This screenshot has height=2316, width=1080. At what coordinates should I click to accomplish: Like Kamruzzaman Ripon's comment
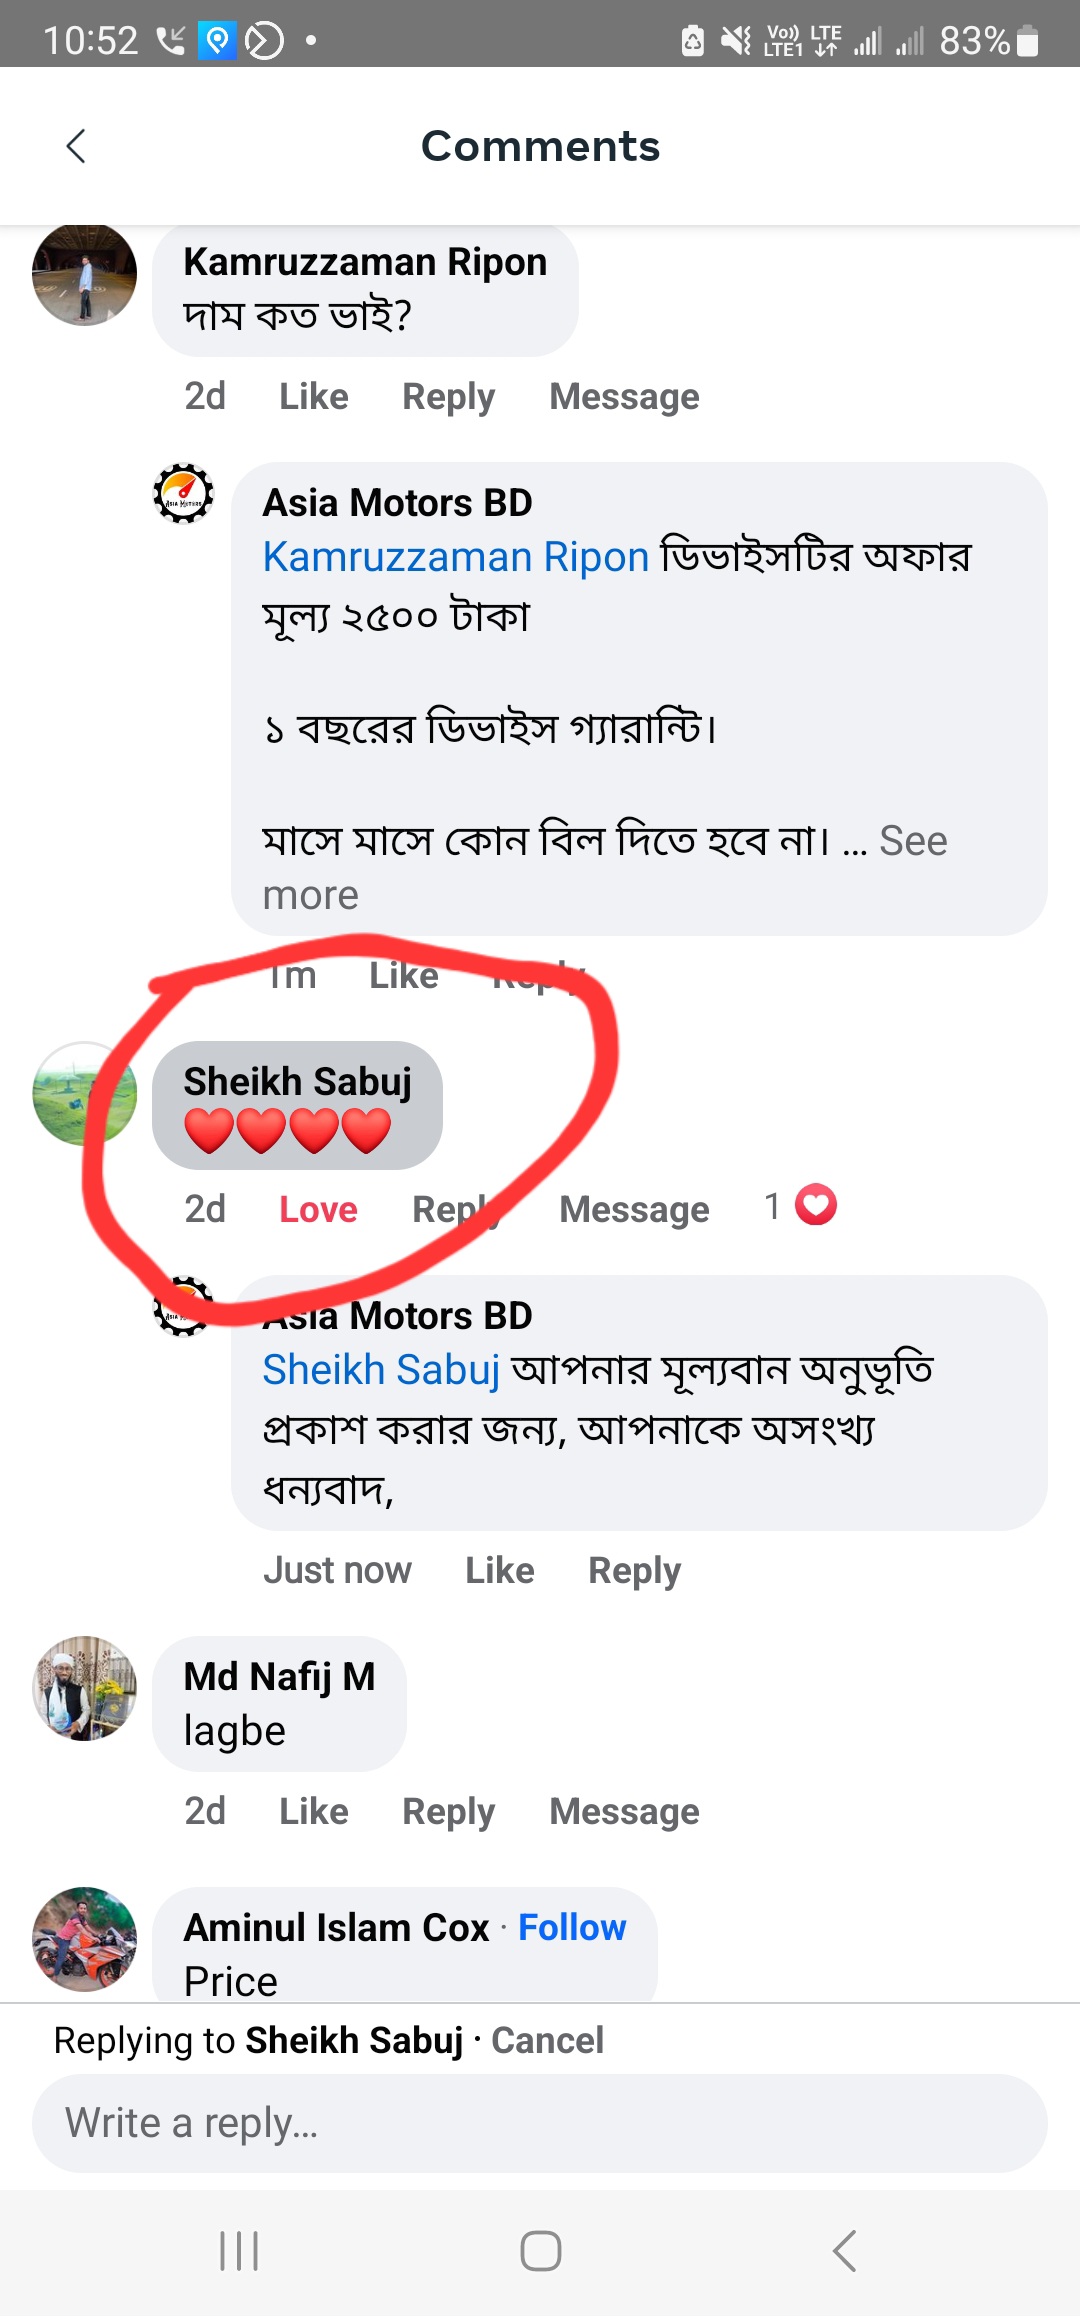pos(313,397)
